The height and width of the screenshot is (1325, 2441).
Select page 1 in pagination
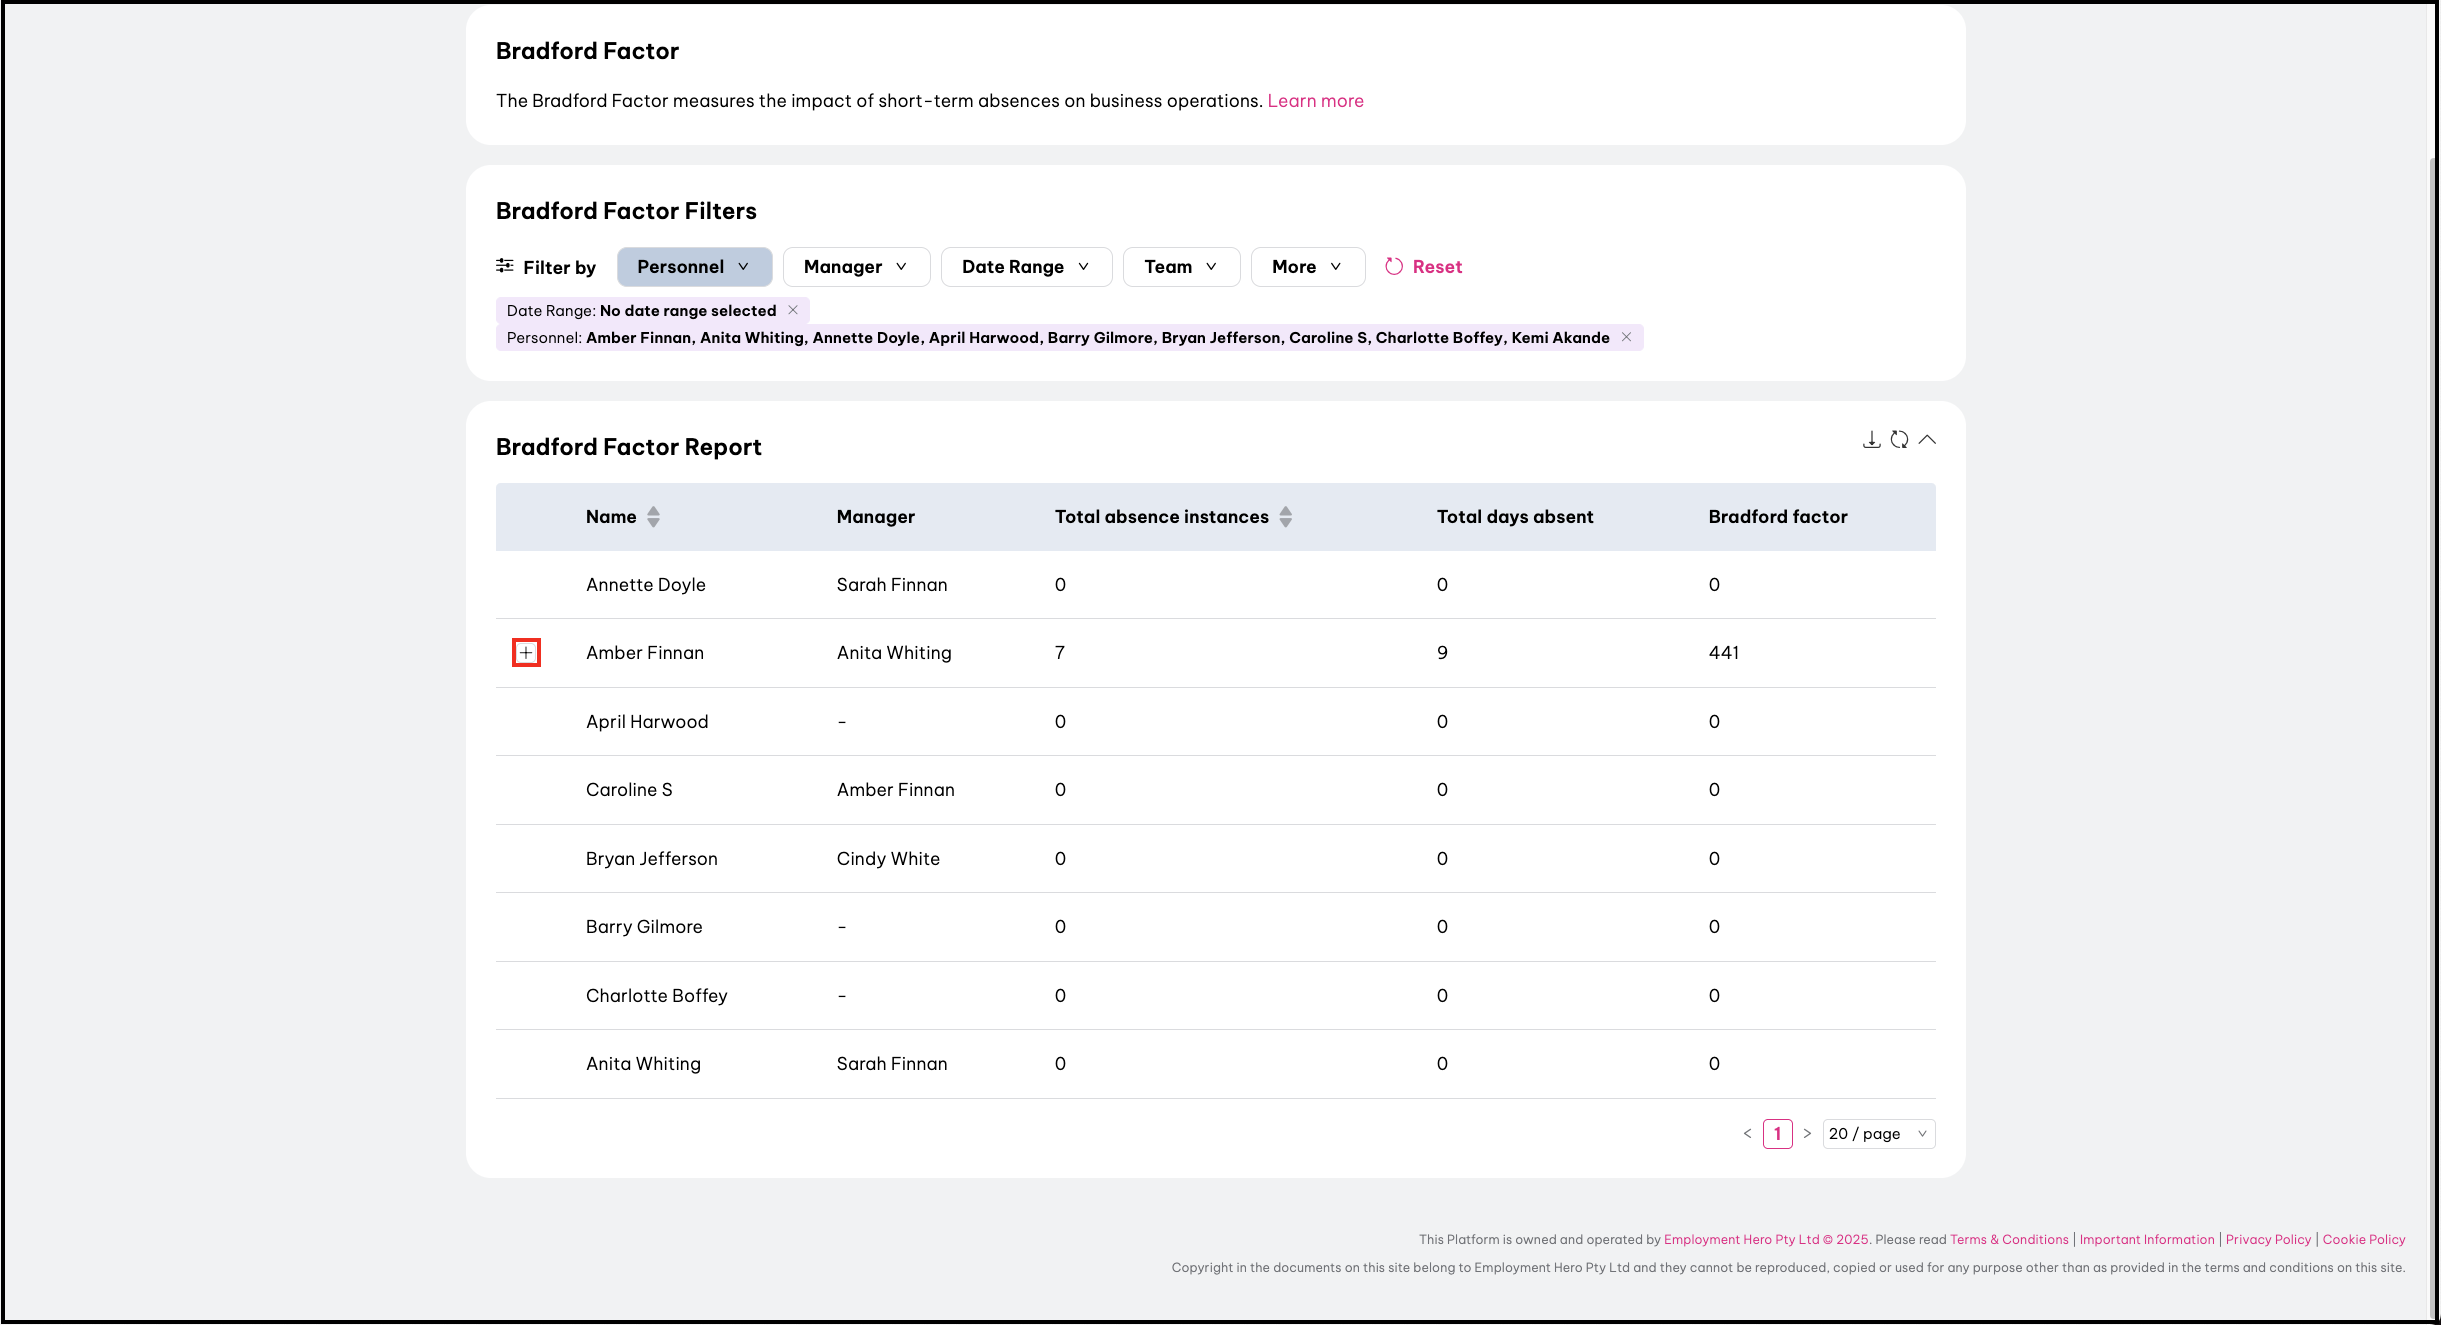coord(1777,1134)
